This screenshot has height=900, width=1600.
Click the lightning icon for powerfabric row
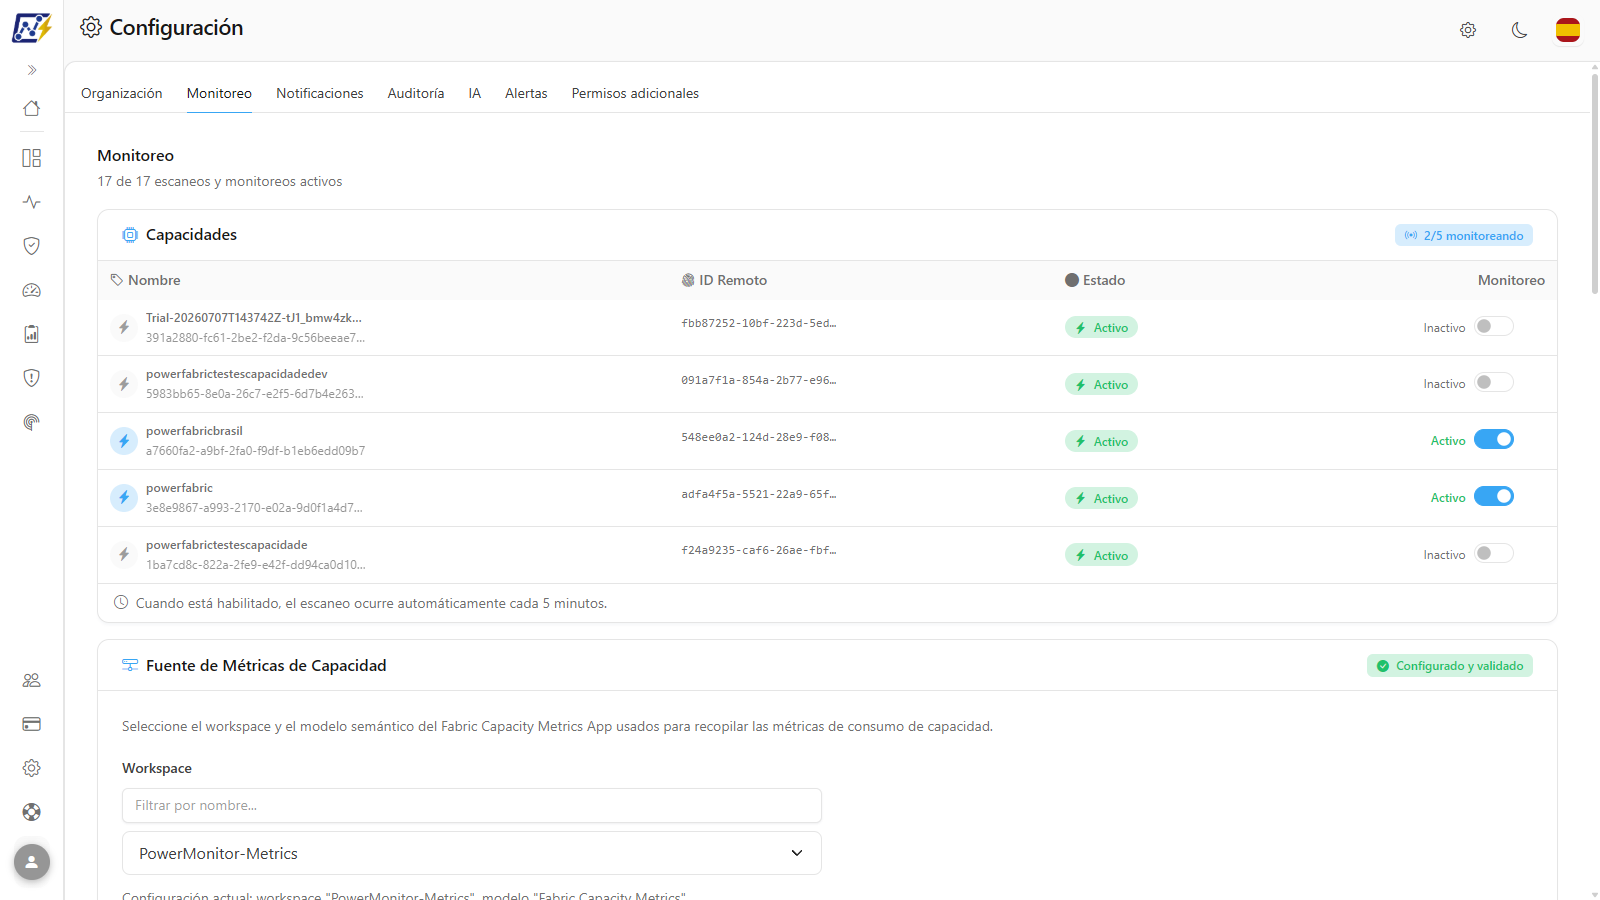(124, 498)
